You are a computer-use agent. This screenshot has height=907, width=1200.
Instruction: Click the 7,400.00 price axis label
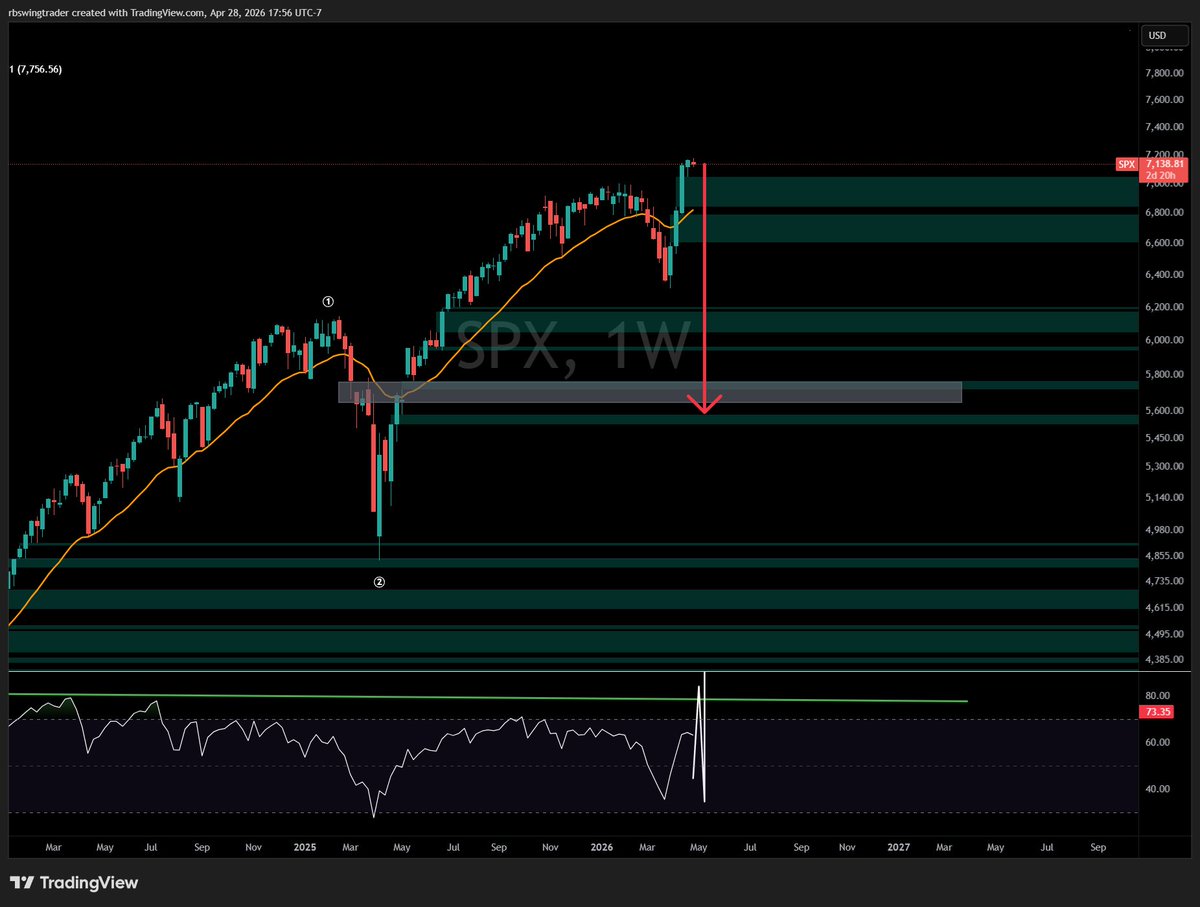click(x=1166, y=127)
